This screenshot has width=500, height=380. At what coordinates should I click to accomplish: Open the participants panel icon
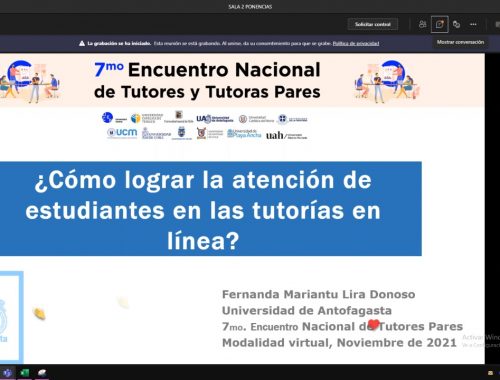[422, 24]
